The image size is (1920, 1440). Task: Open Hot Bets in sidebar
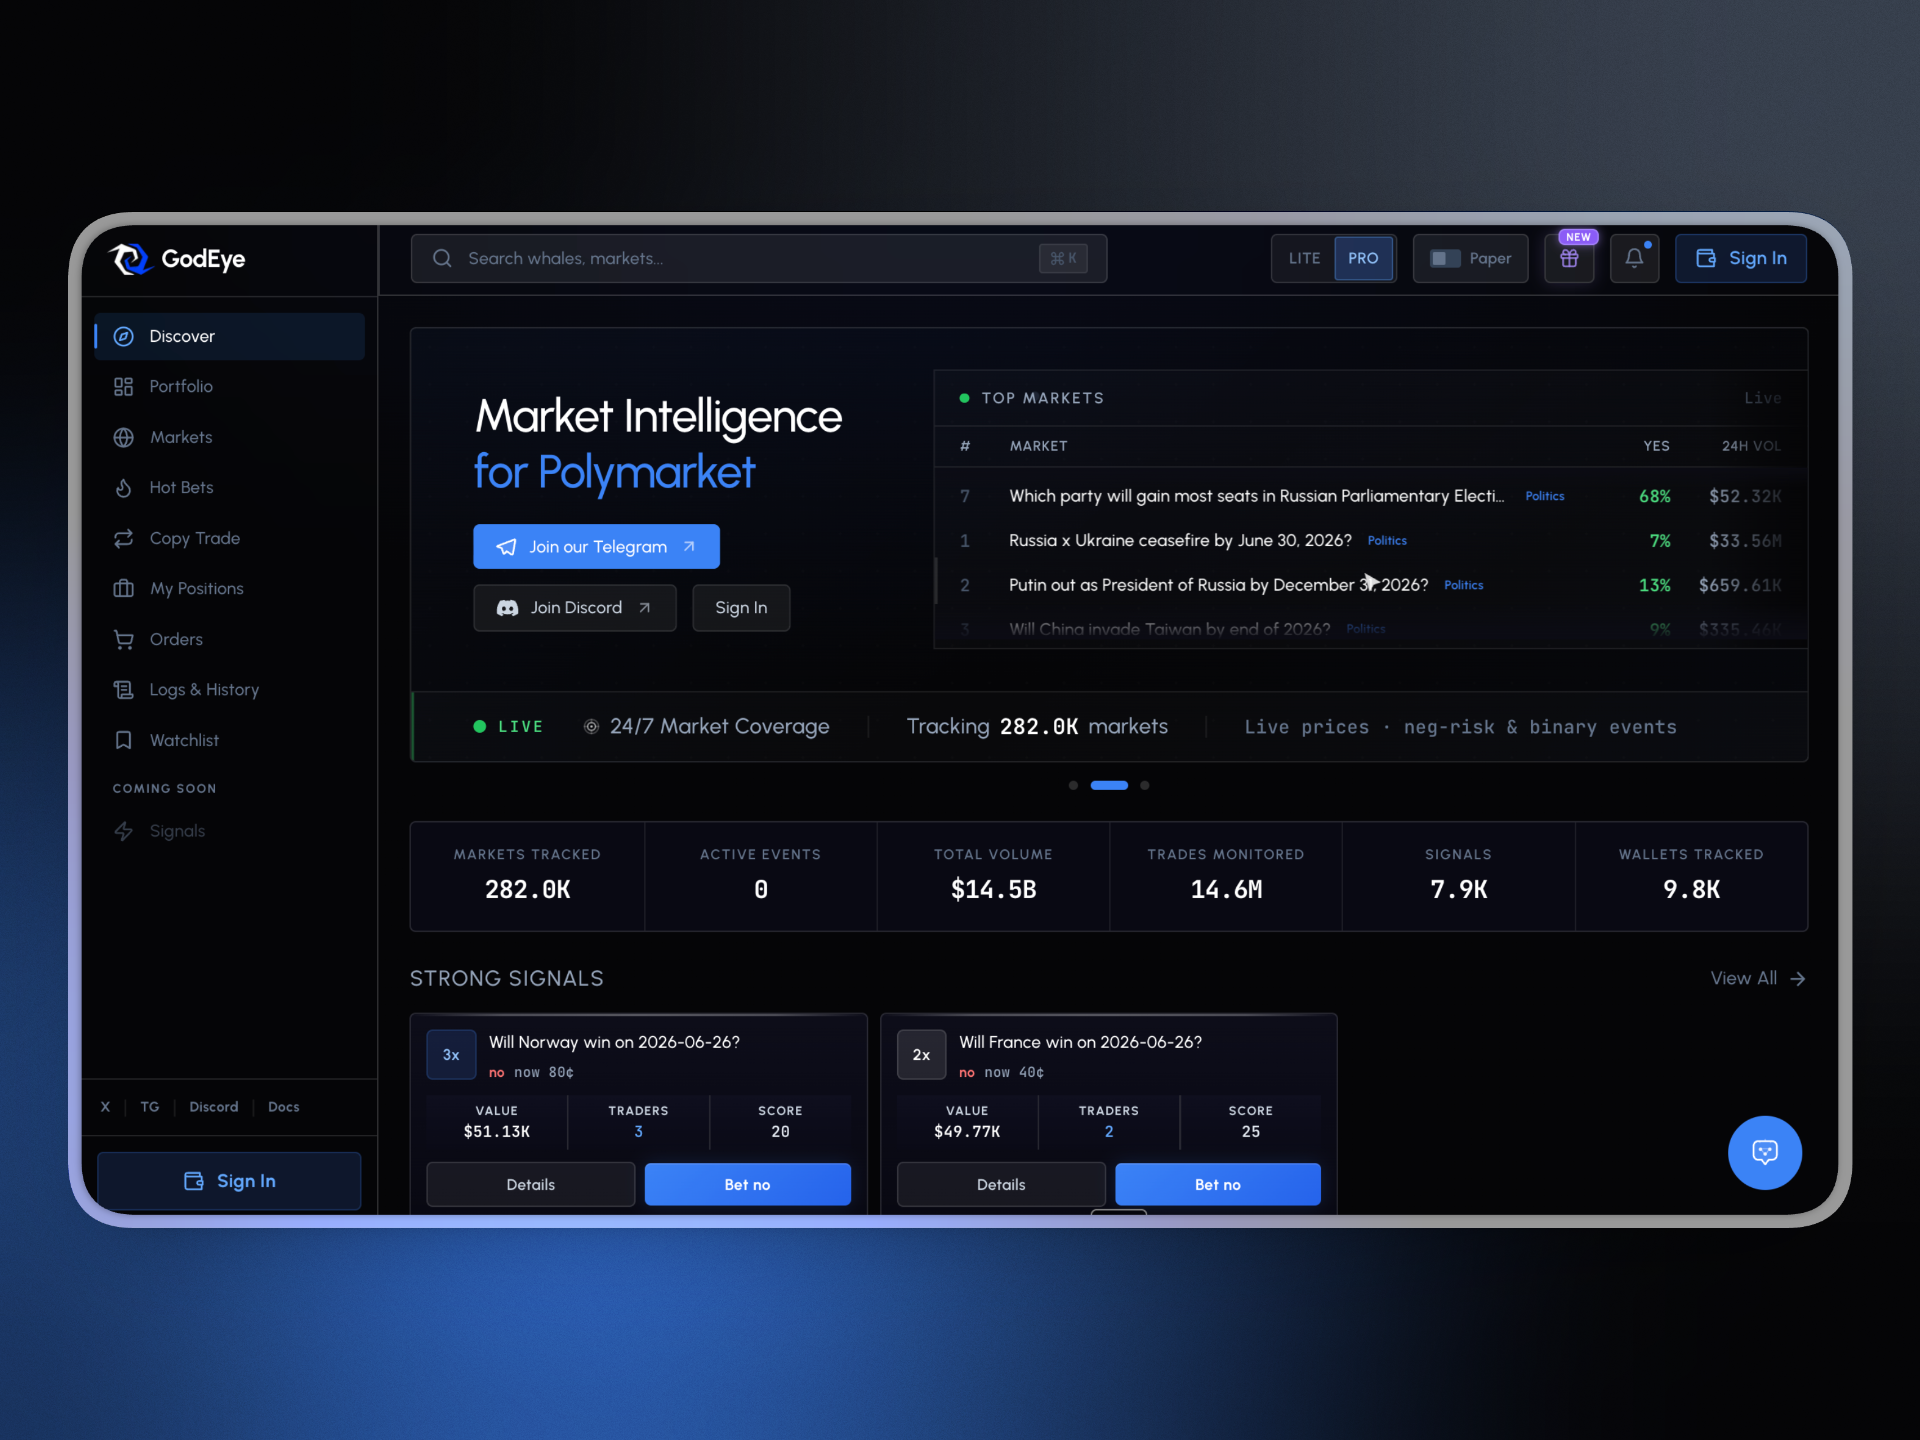(x=230, y=487)
